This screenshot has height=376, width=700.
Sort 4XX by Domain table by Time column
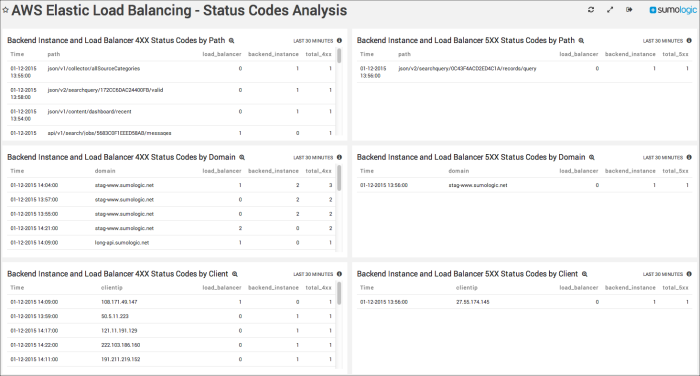coord(17,171)
